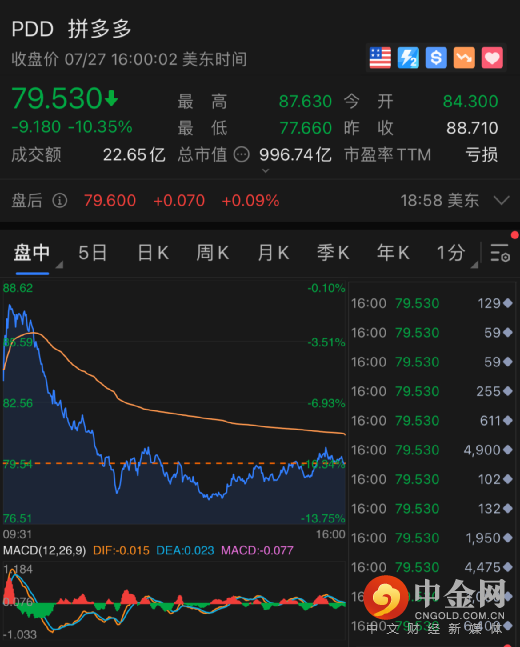Viewport: 520px width, 647px height.
Task: Expand after-hours details chevron by 18:58 美东
Action: click(501, 201)
